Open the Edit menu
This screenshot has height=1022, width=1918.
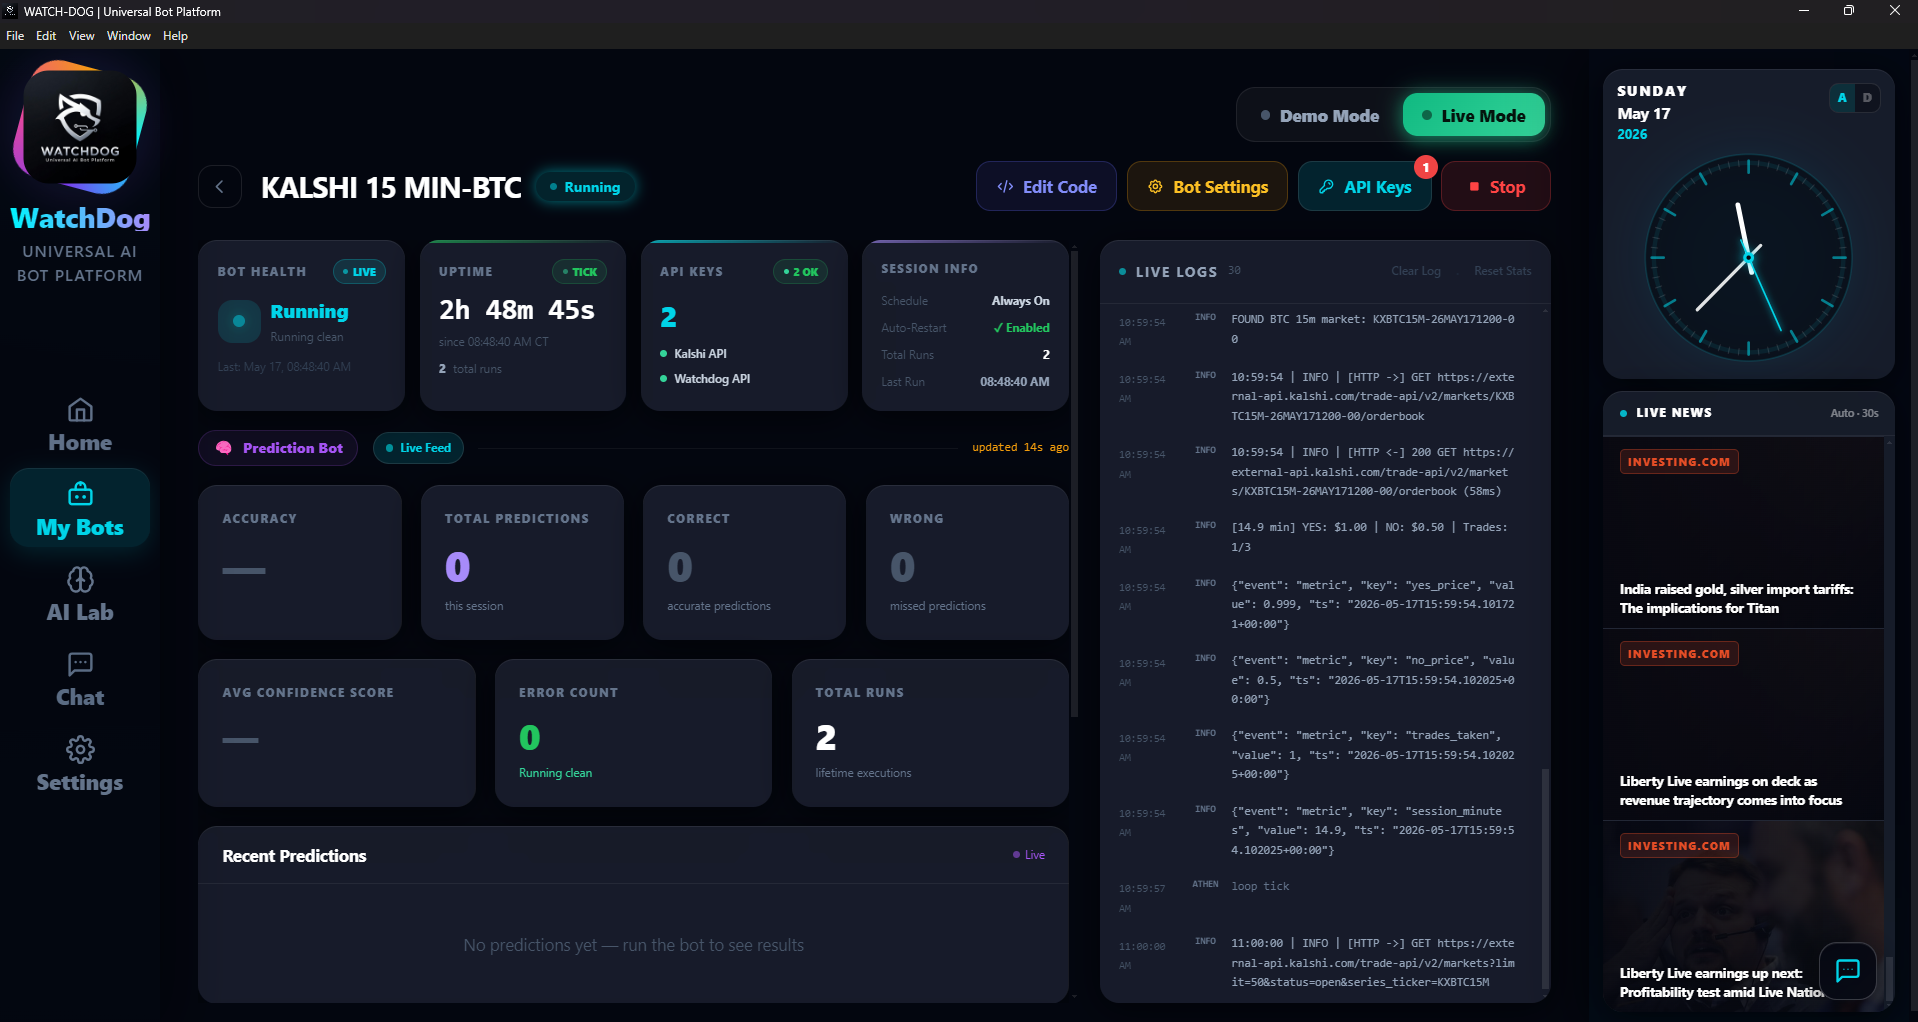[46, 36]
